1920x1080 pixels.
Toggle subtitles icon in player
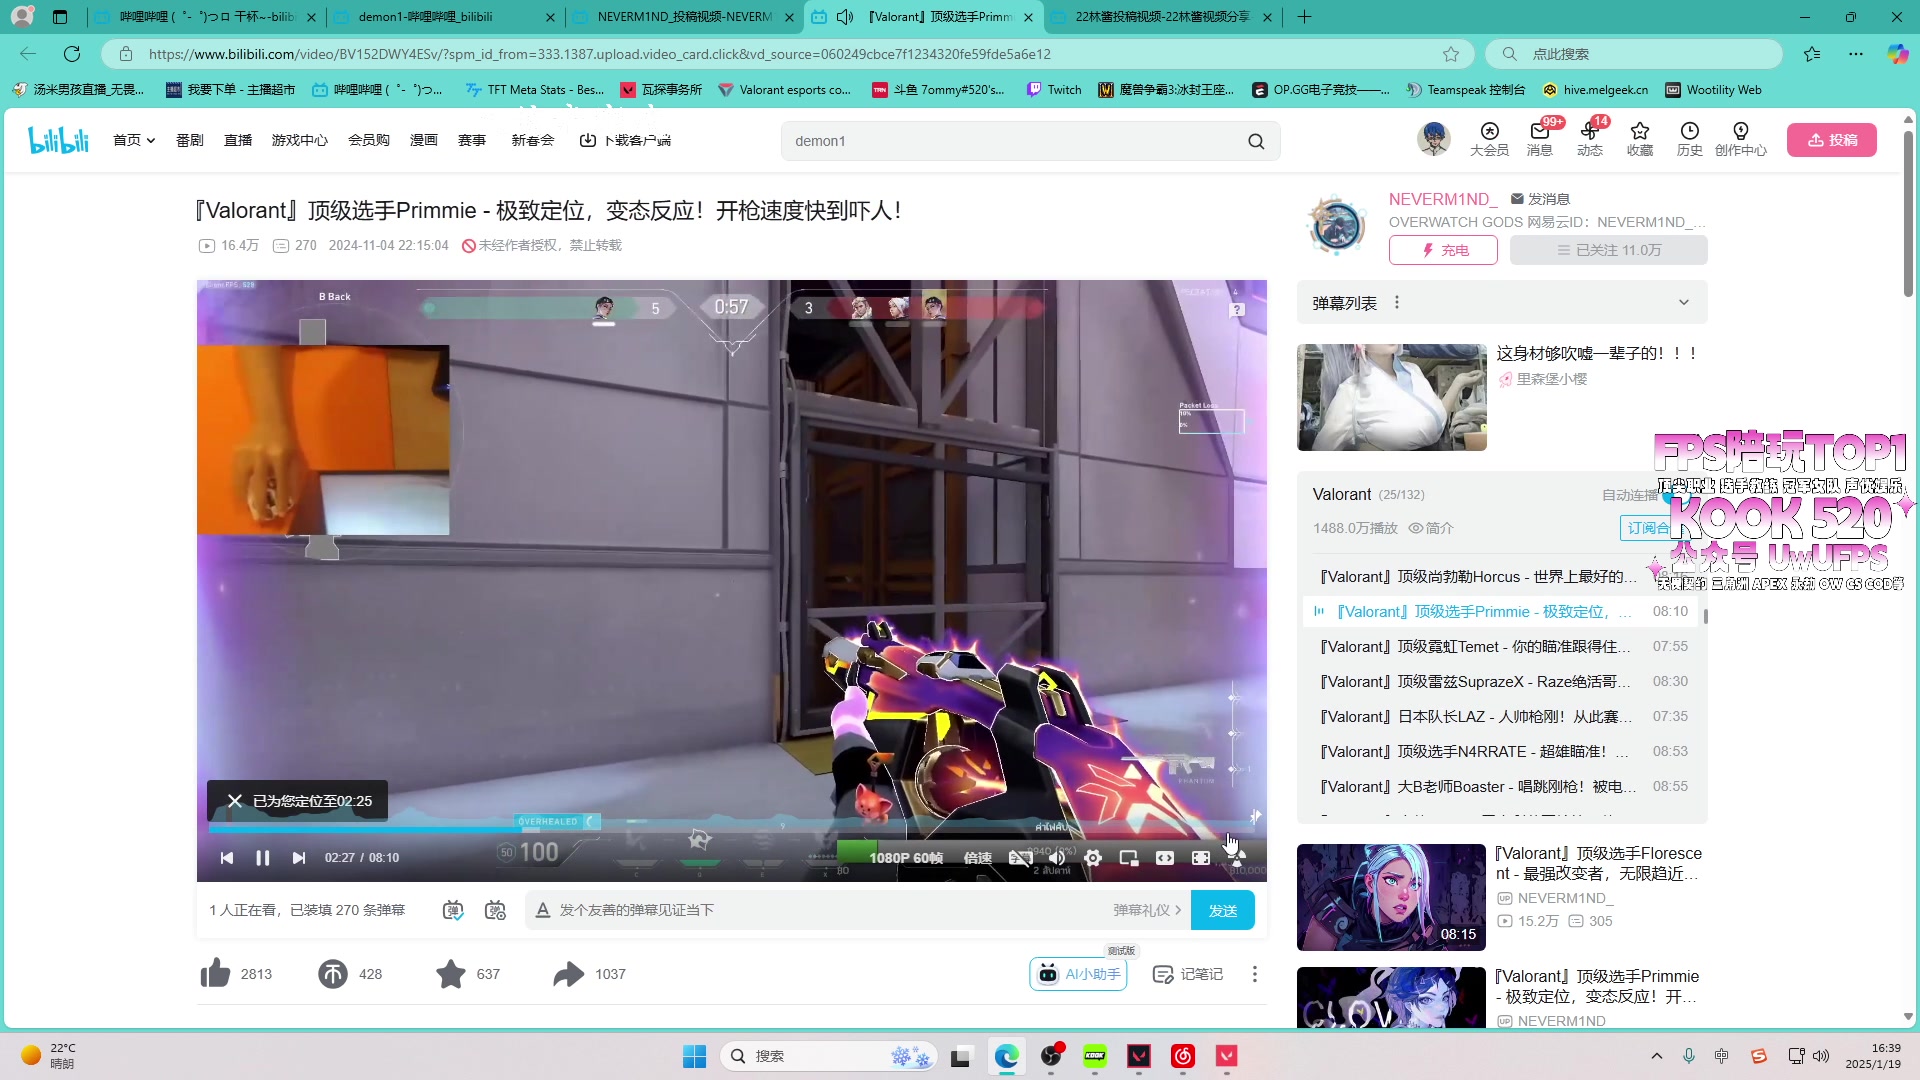point(1021,858)
